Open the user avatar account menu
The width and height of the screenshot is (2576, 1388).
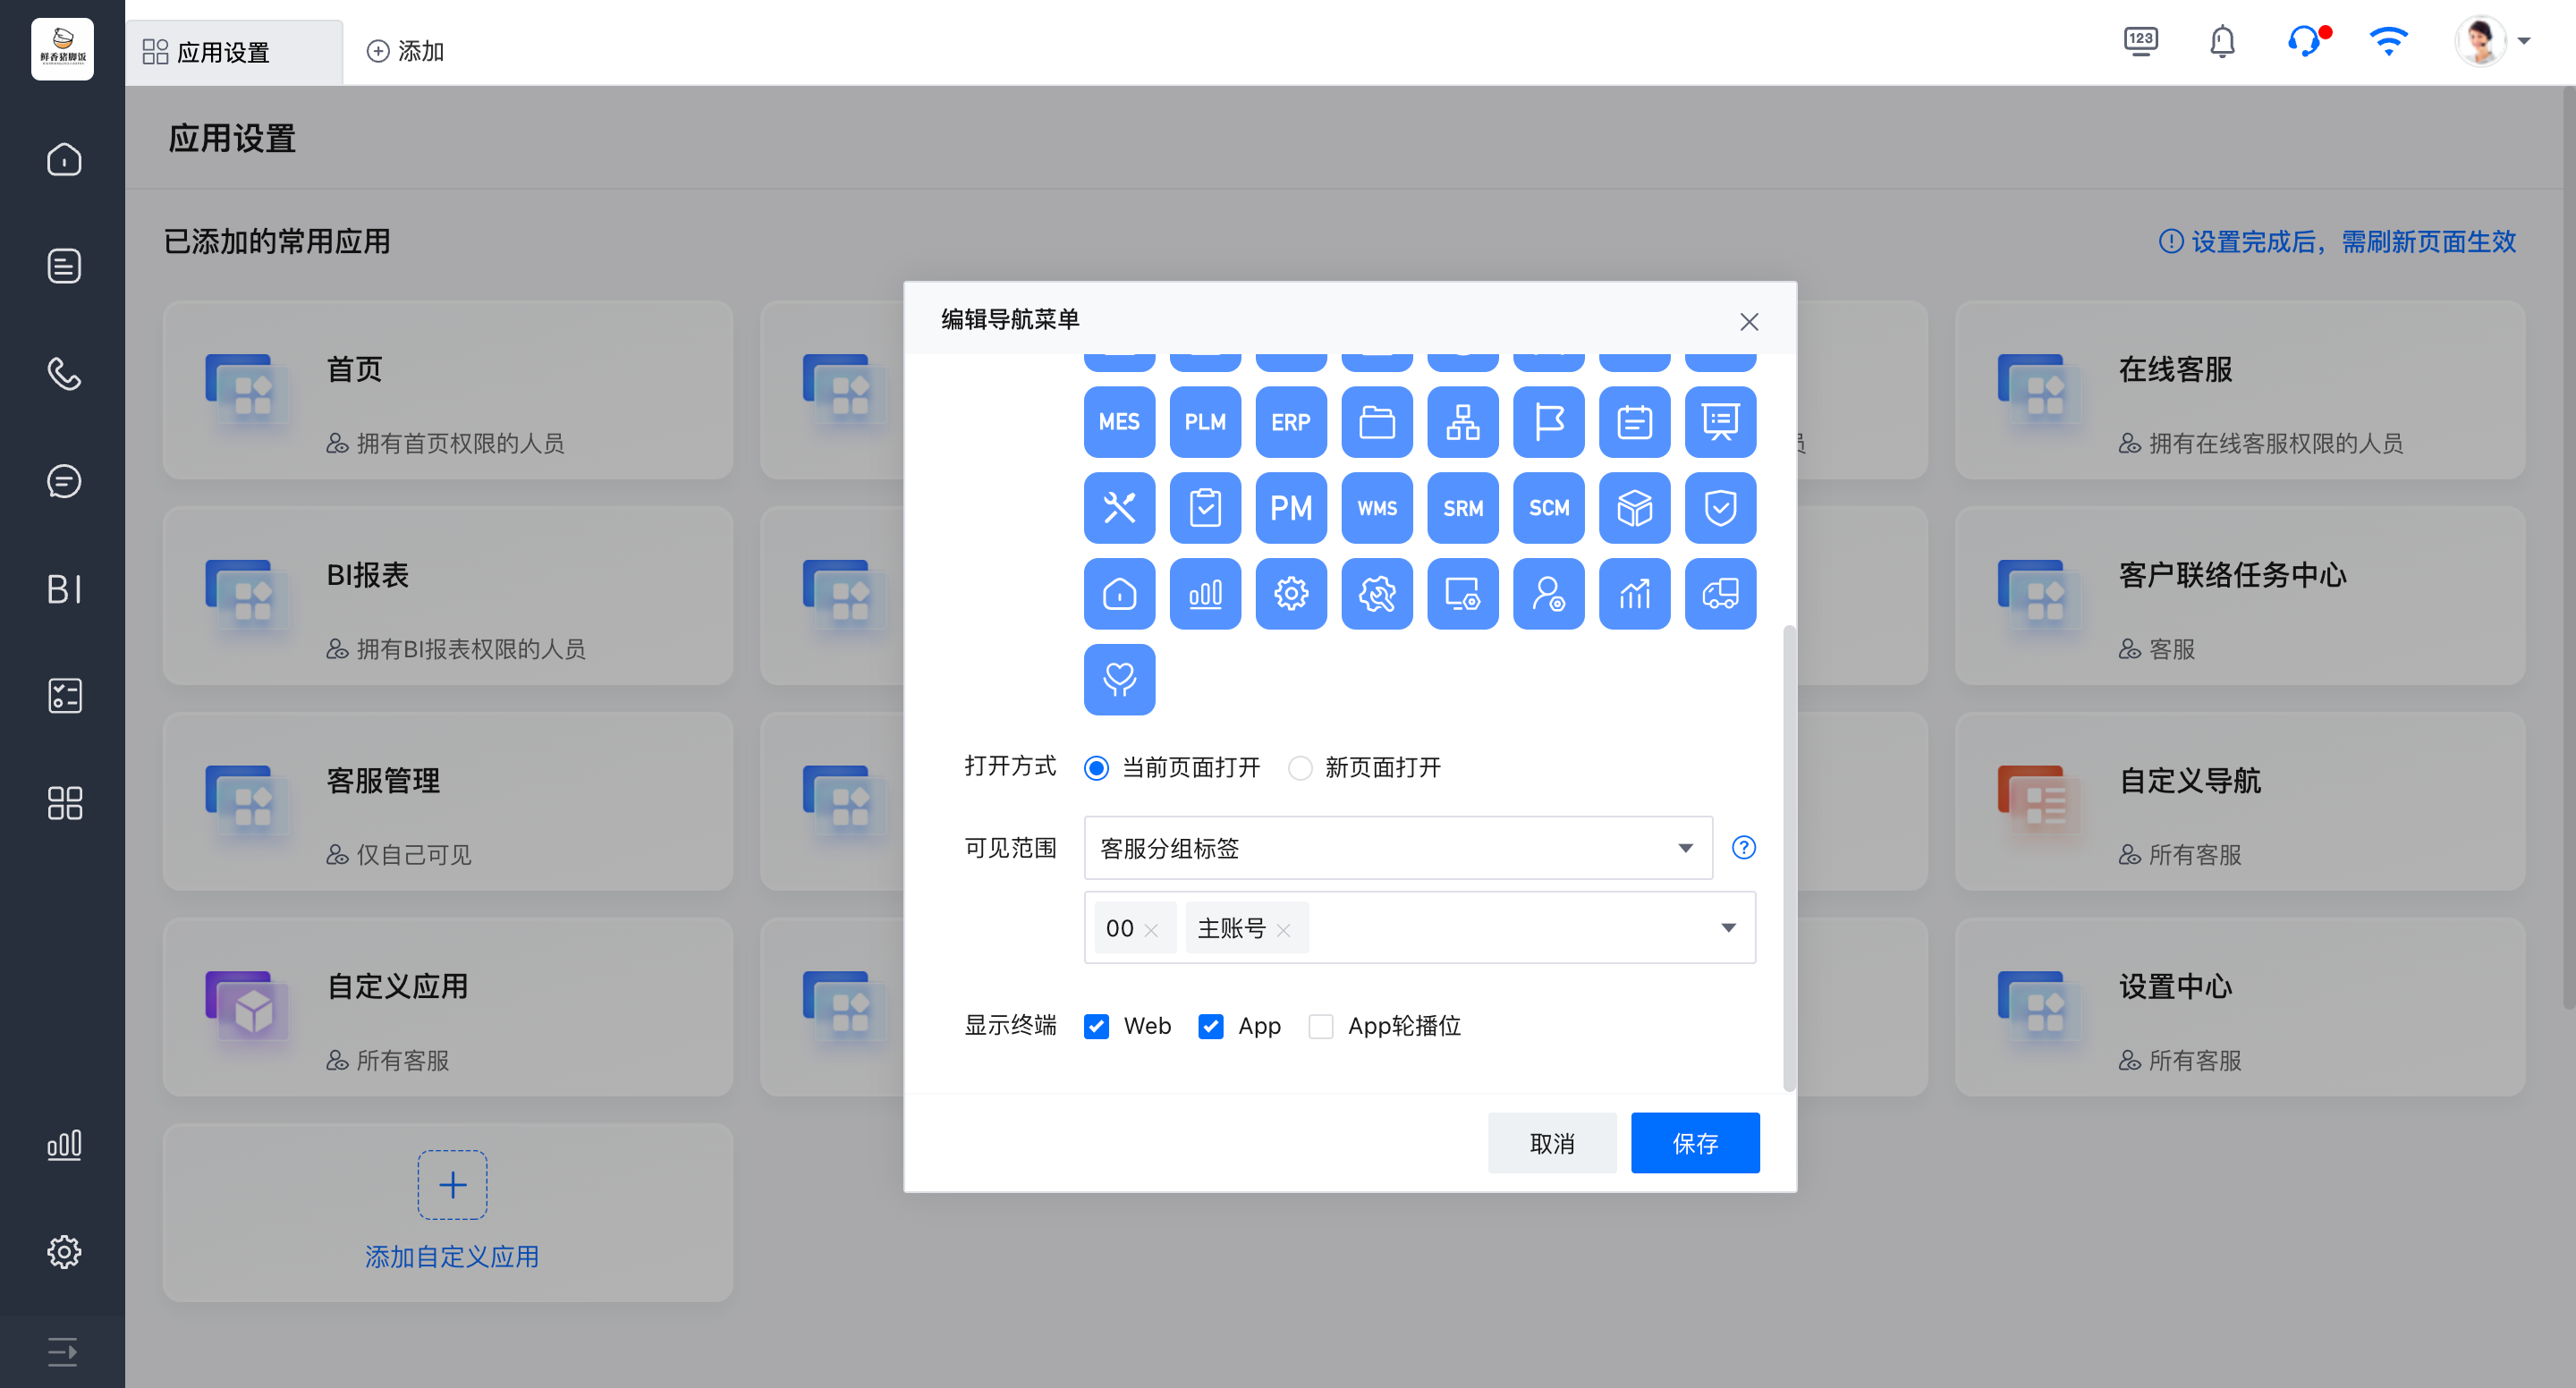click(x=2492, y=42)
